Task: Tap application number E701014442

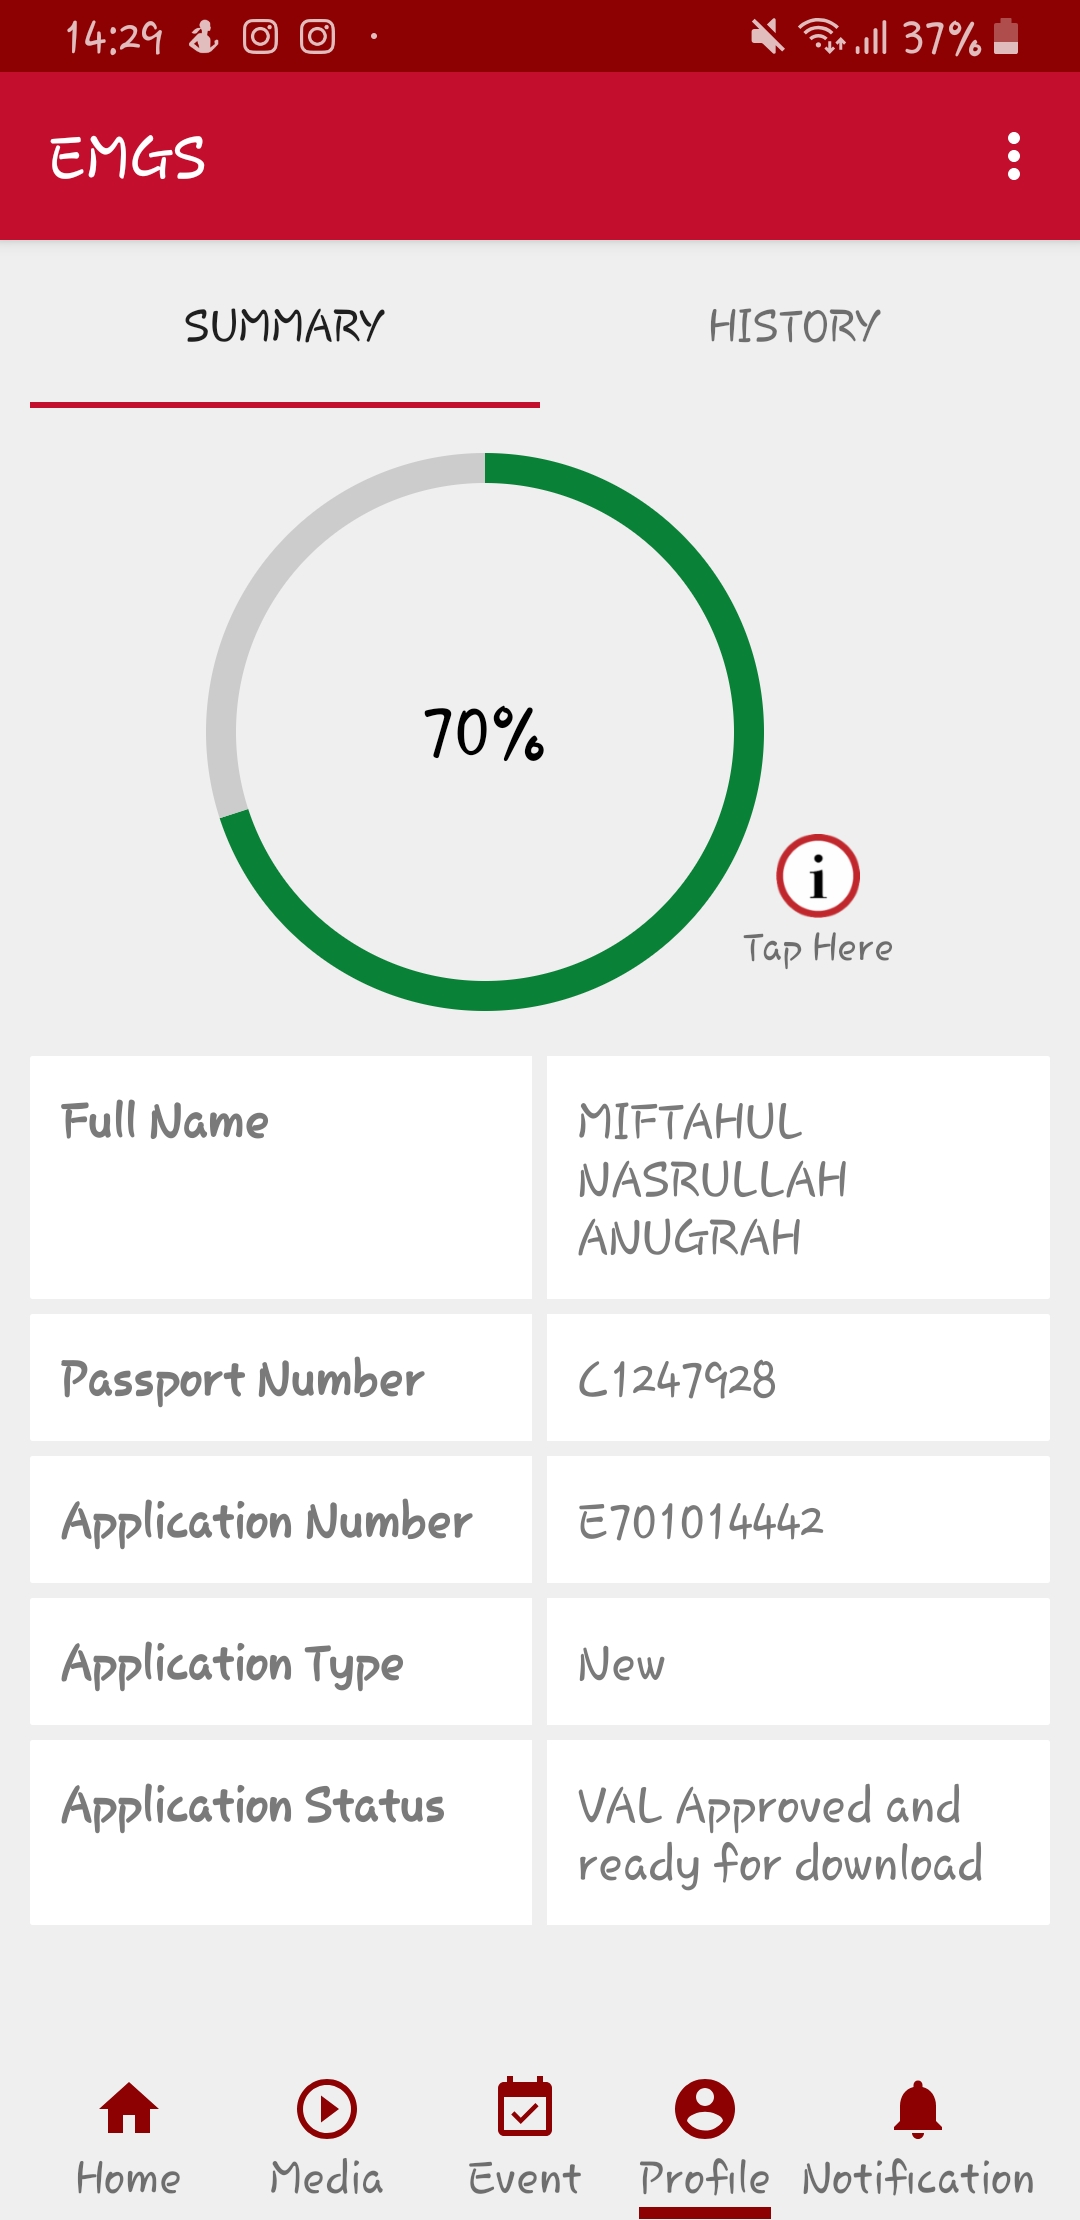Action: (700, 1522)
